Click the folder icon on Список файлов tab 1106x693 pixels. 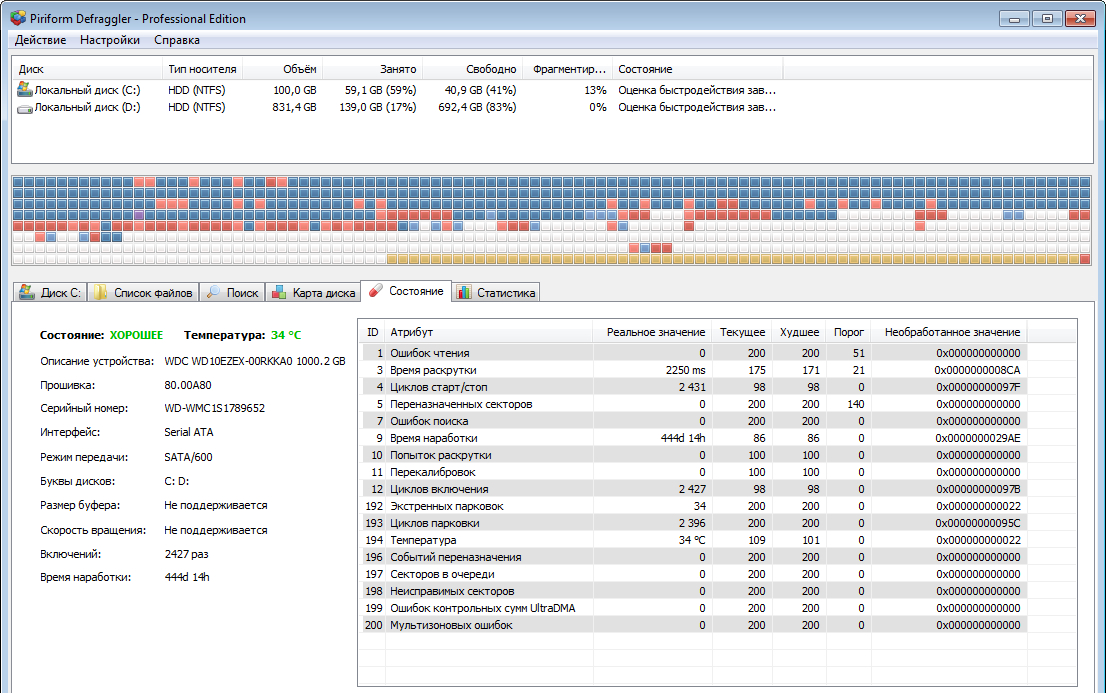point(100,291)
